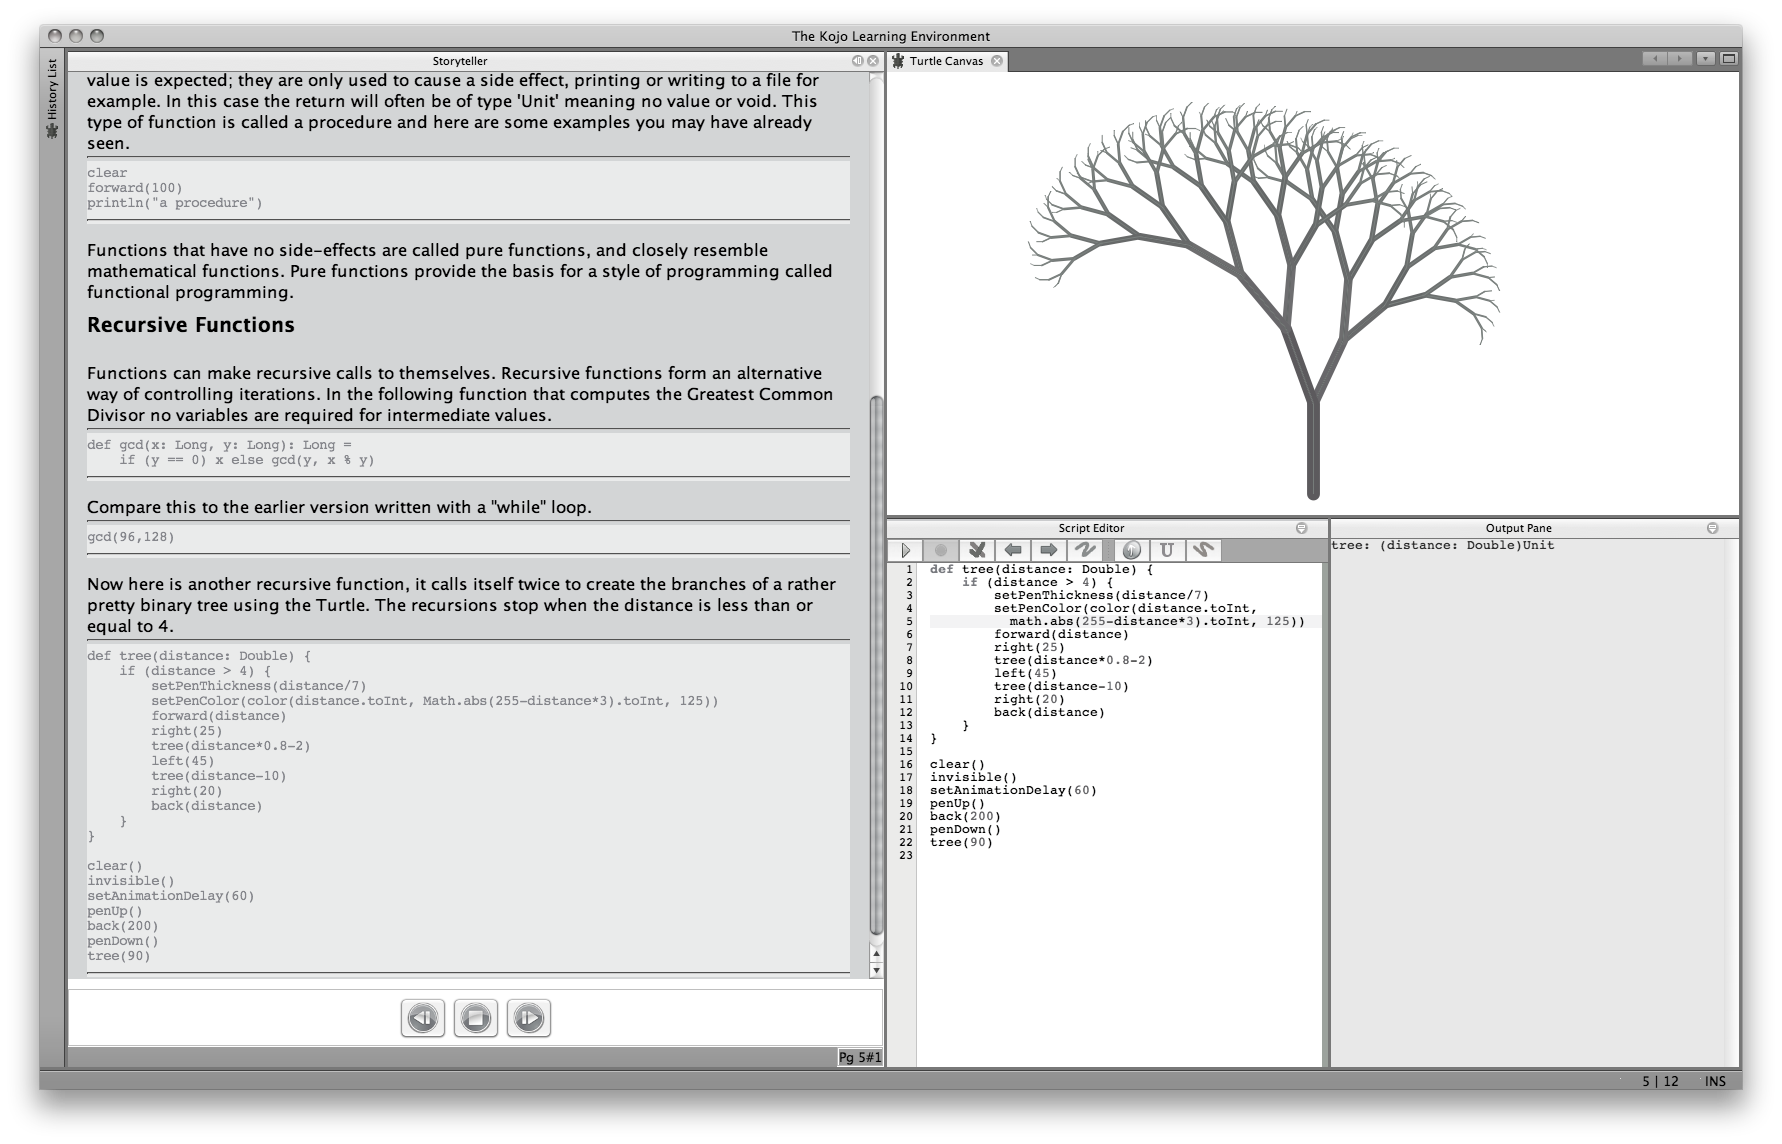Click the turtle icon on the canvas tab
Viewport: 1782px width, 1144px height.
pos(898,61)
